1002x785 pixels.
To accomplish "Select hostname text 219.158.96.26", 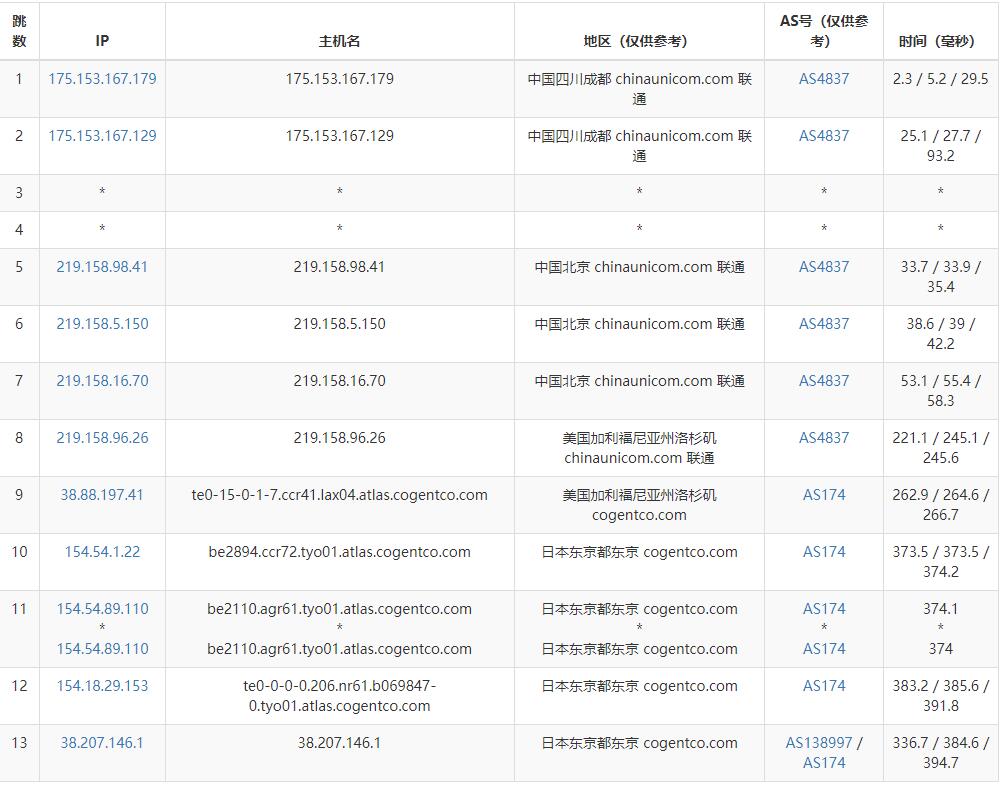I will pos(339,437).
